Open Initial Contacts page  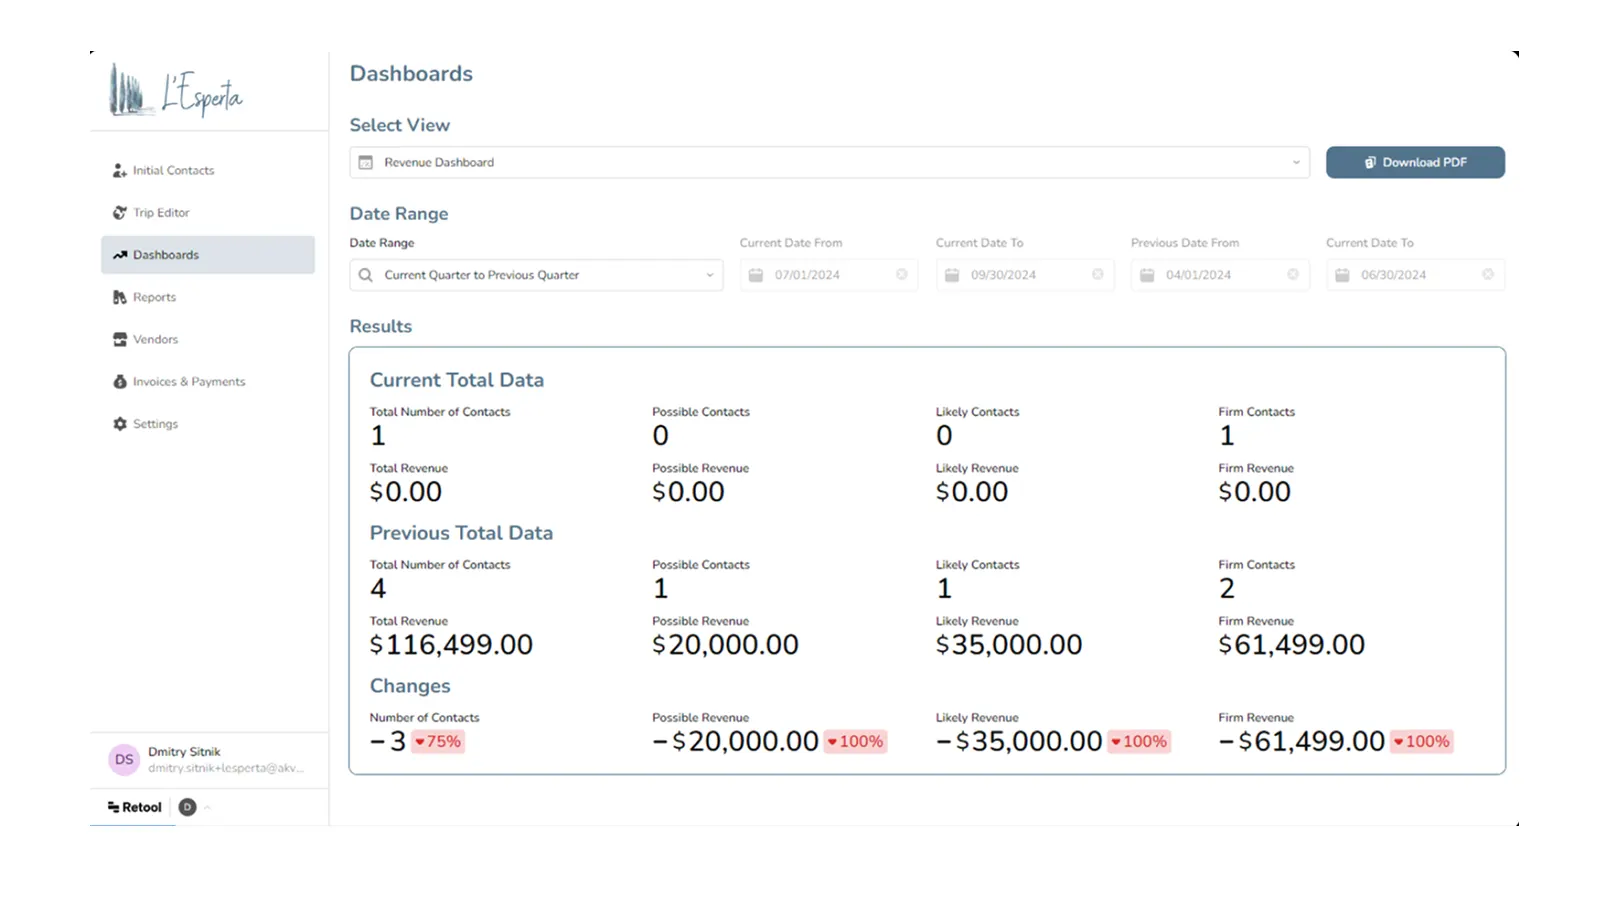click(208, 171)
